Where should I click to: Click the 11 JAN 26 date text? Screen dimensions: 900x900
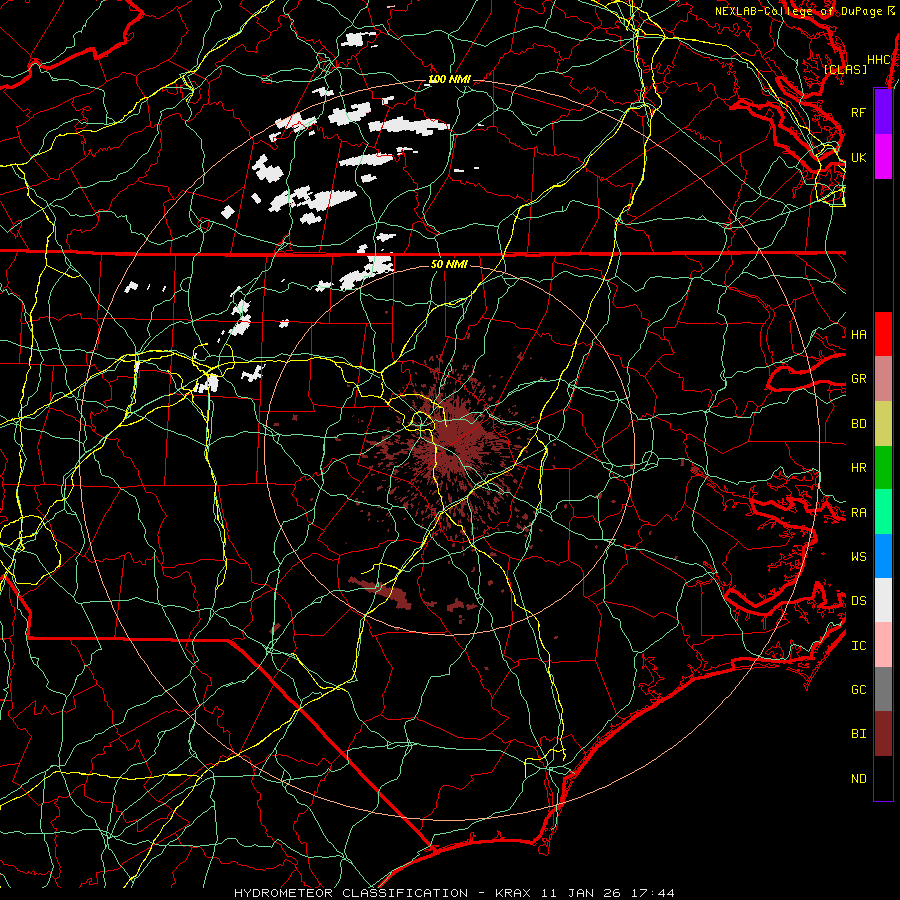coord(581,893)
